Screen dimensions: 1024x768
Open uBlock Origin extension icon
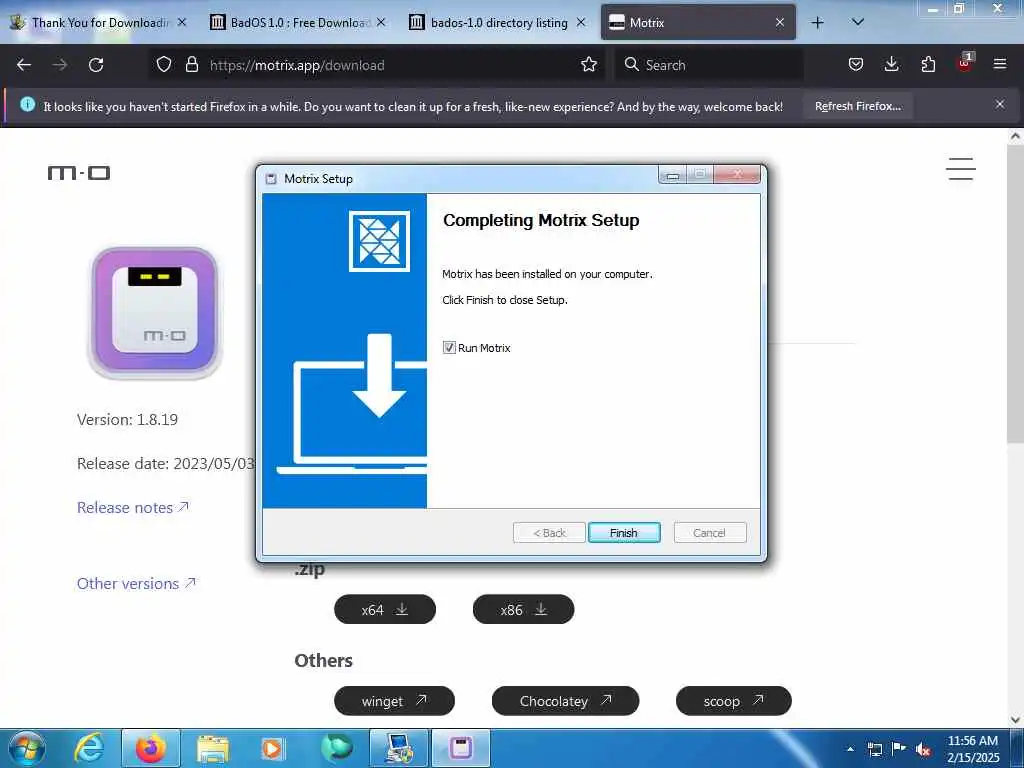coord(965,63)
